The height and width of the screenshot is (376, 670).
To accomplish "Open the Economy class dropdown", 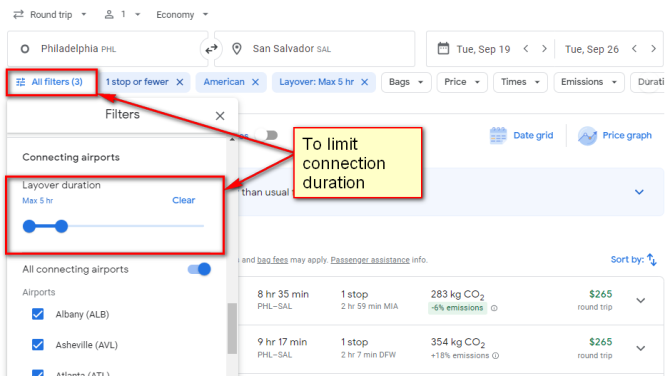I will click(182, 15).
